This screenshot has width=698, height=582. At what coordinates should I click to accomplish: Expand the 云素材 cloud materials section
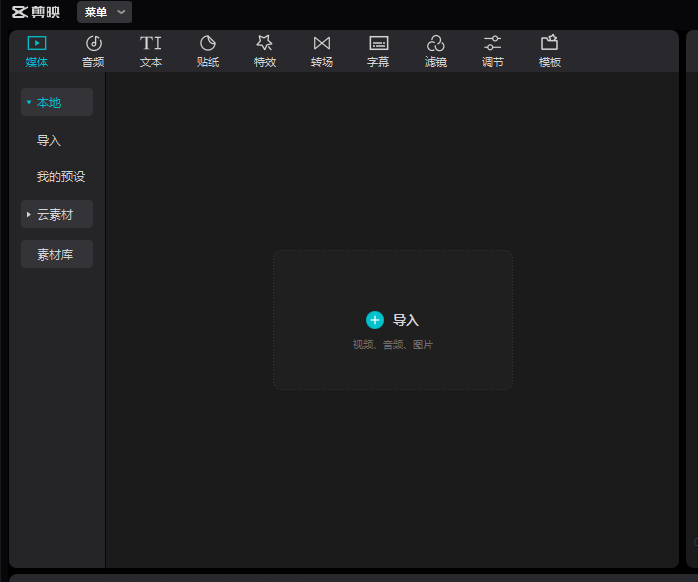coord(56,214)
